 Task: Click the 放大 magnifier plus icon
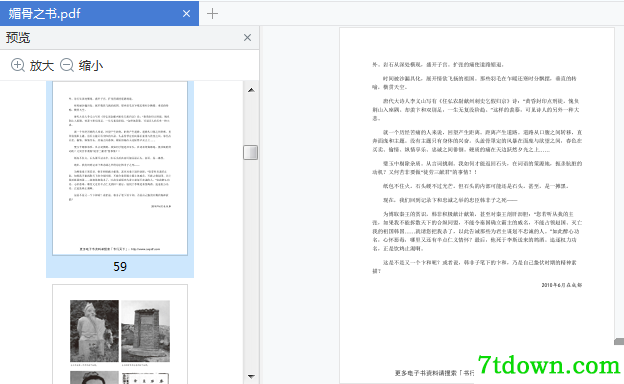tap(18, 65)
